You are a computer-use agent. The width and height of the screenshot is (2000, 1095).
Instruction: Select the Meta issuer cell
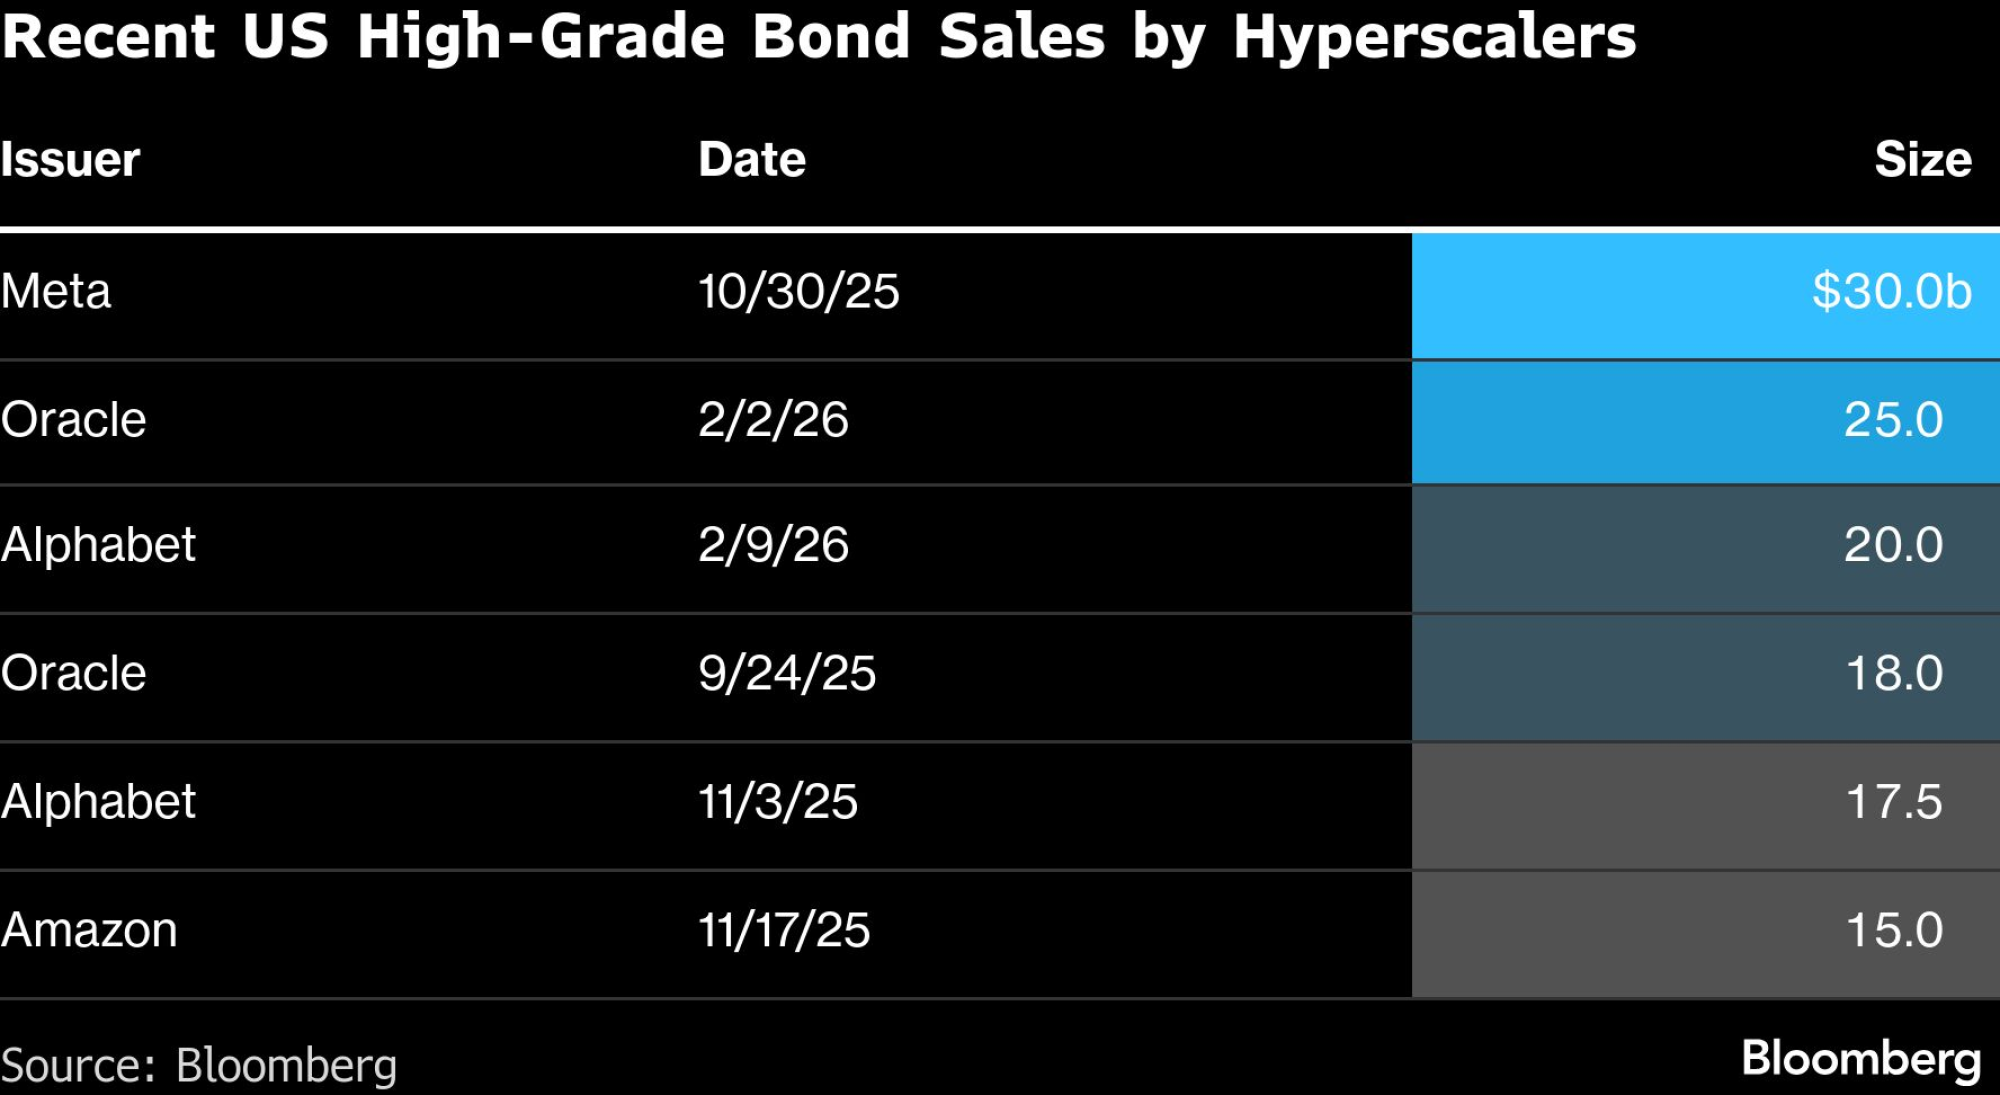(56, 292)
